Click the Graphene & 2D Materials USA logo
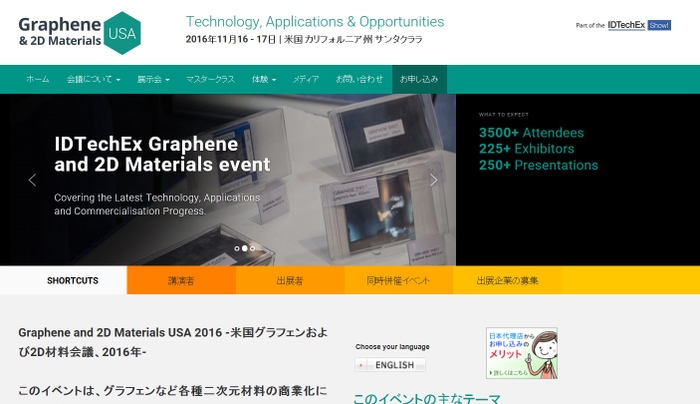Viewport: 700px width, 404px height. pos(79,33)
